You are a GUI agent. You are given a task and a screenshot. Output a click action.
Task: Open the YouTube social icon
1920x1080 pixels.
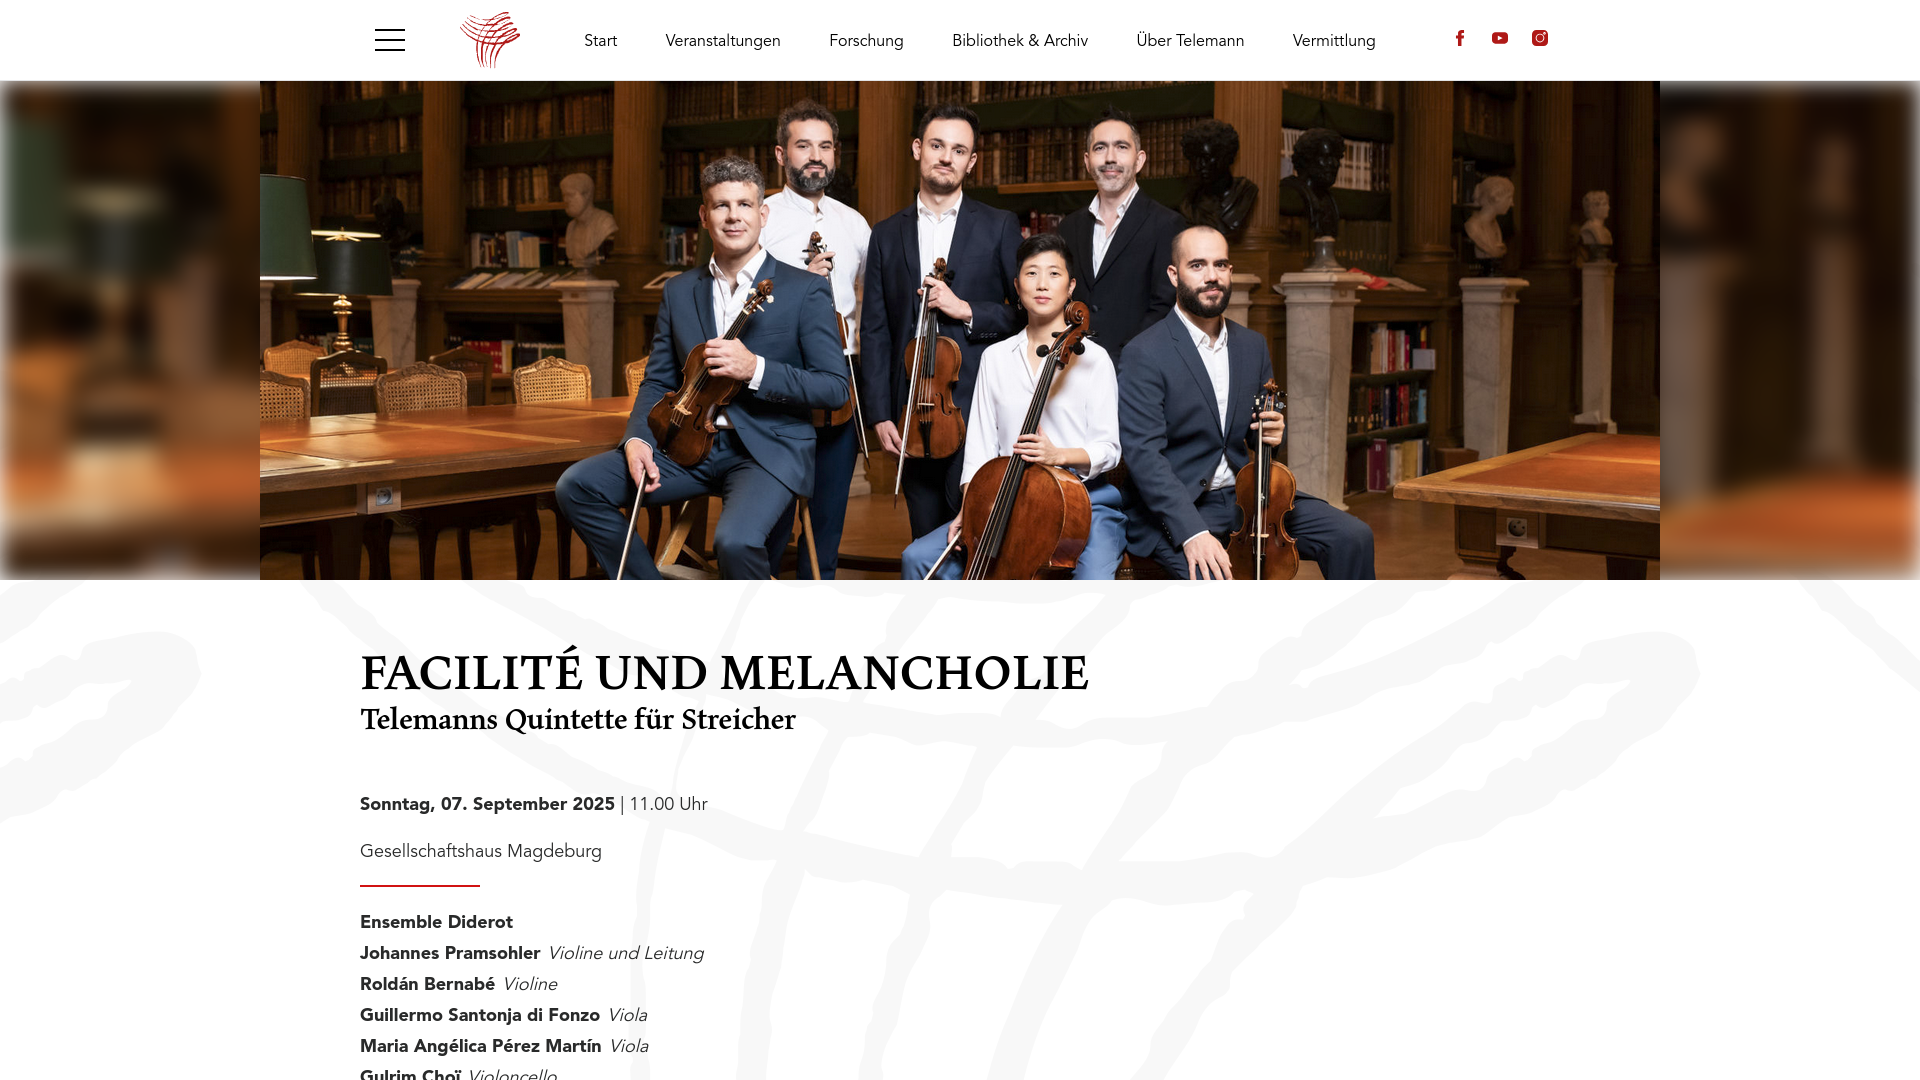click(1500, 38)
